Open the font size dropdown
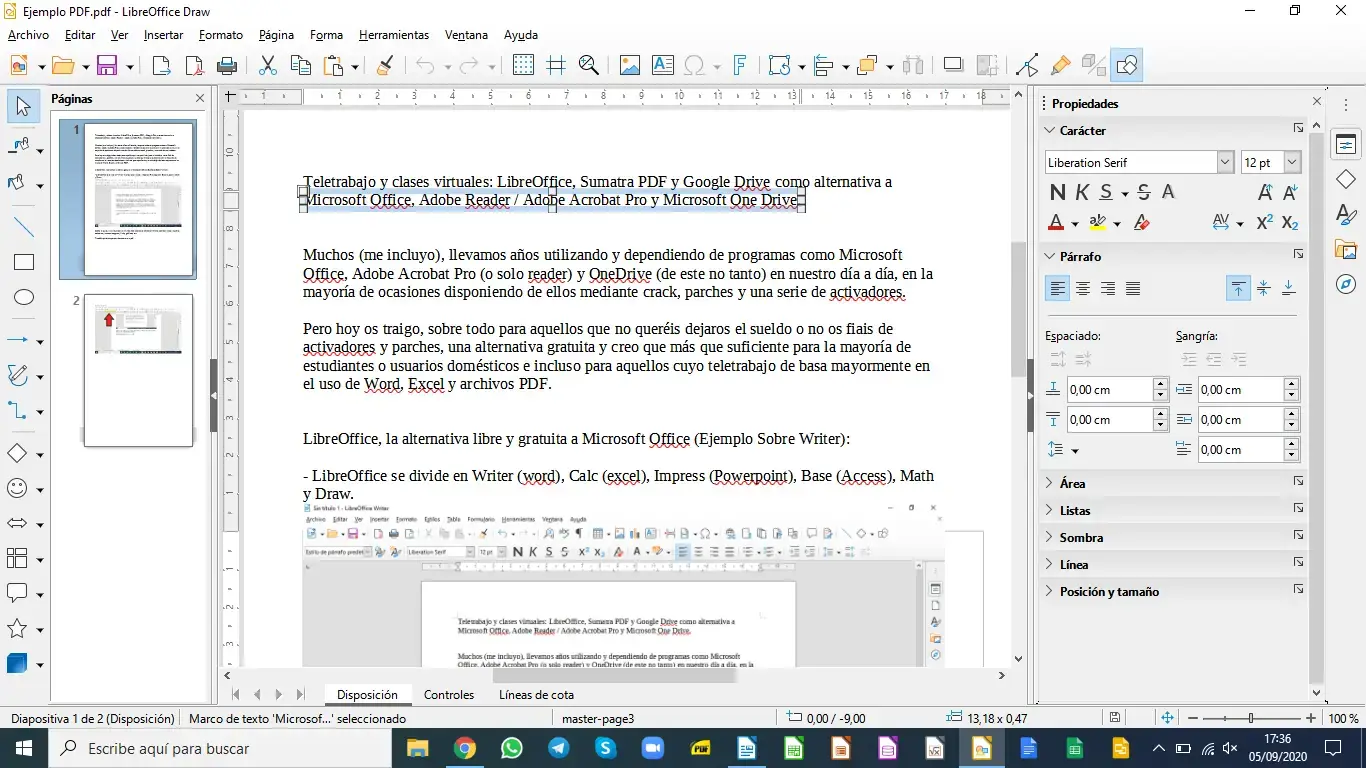This screenshot has height=768, width=1366. 1292,162
